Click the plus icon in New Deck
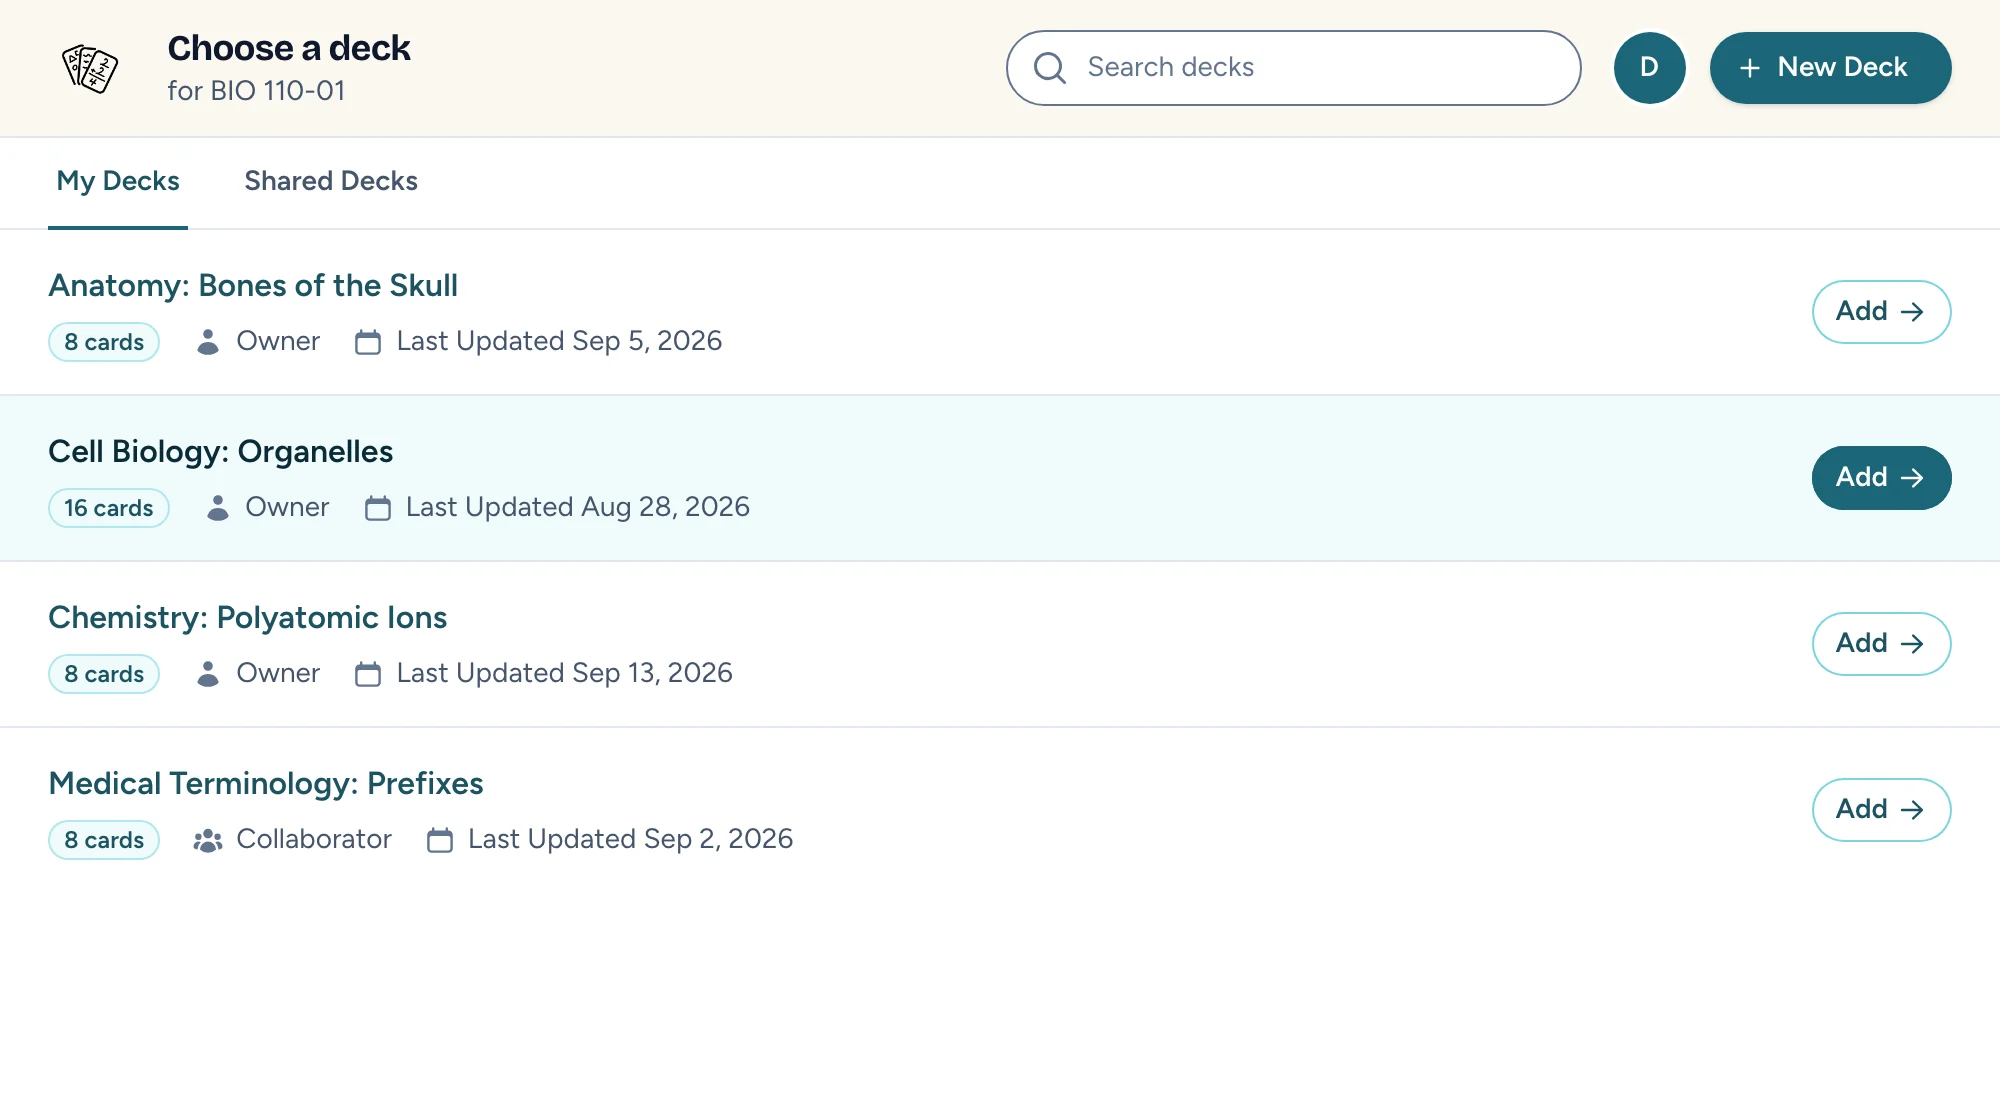 pyautogui.click(x=1749, y=68)
